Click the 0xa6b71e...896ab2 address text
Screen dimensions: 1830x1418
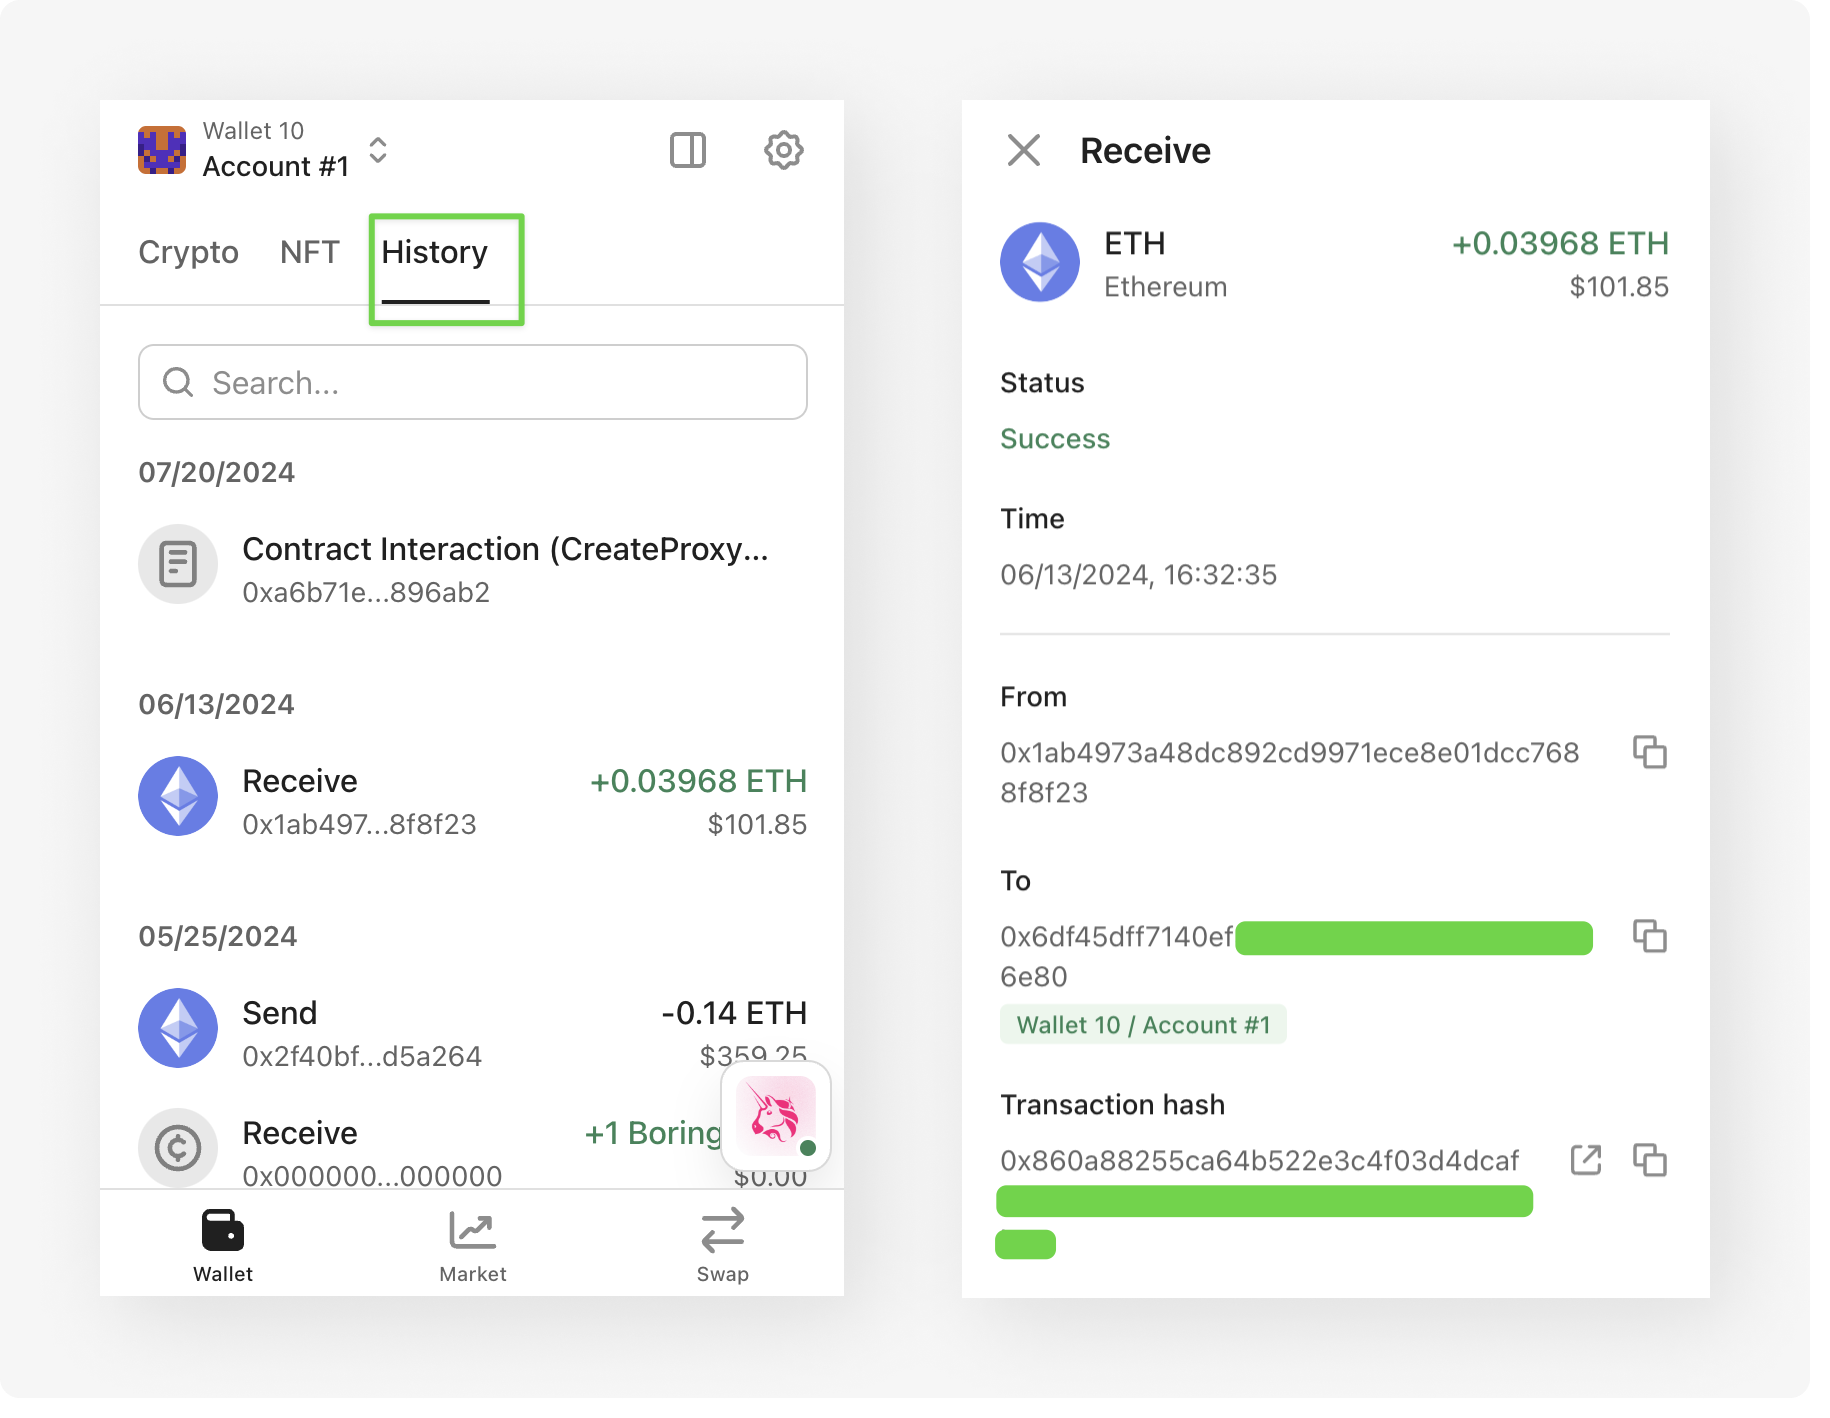pos(366,592)
